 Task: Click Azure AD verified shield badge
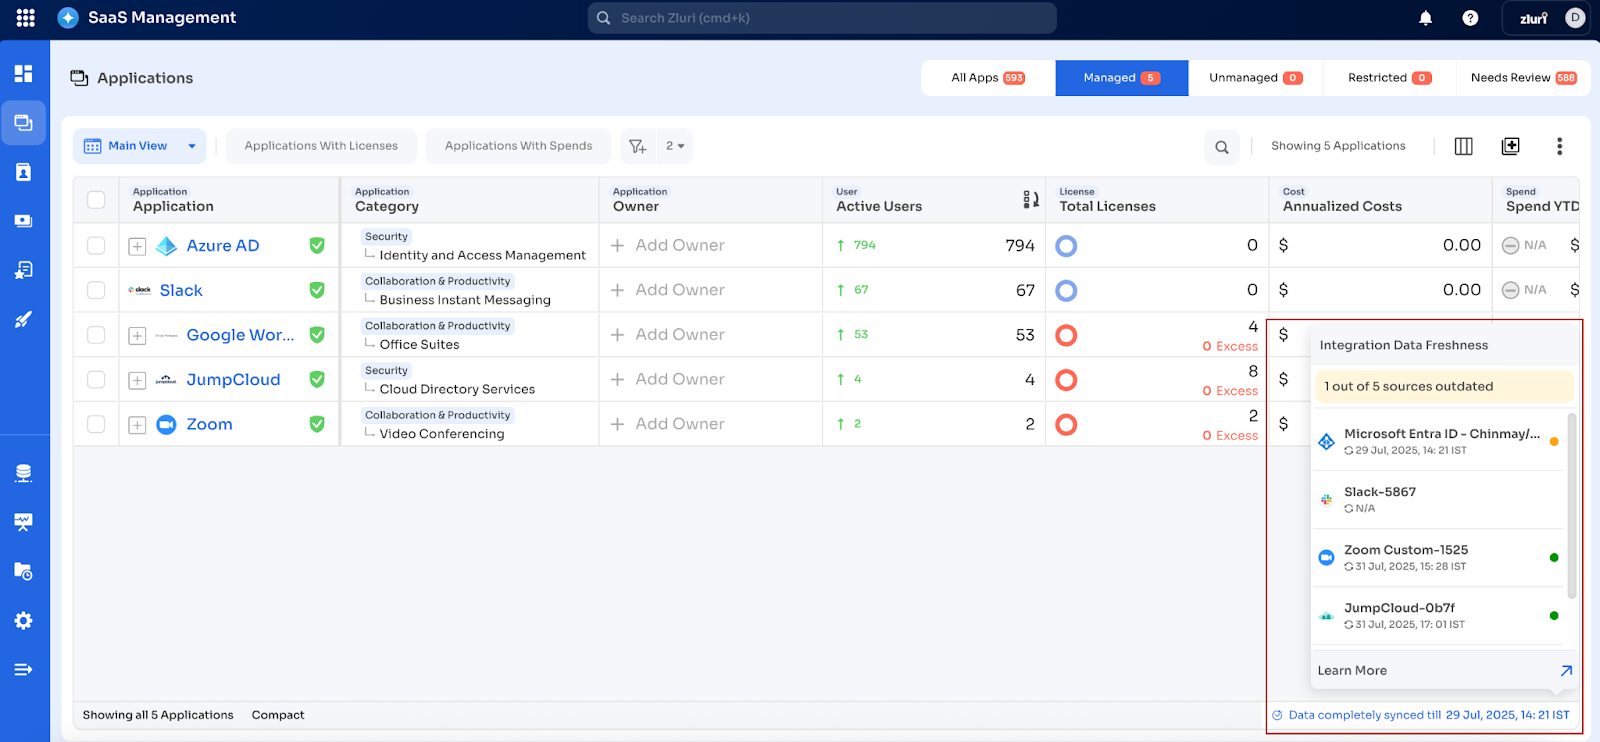click(x=317, y=246)
